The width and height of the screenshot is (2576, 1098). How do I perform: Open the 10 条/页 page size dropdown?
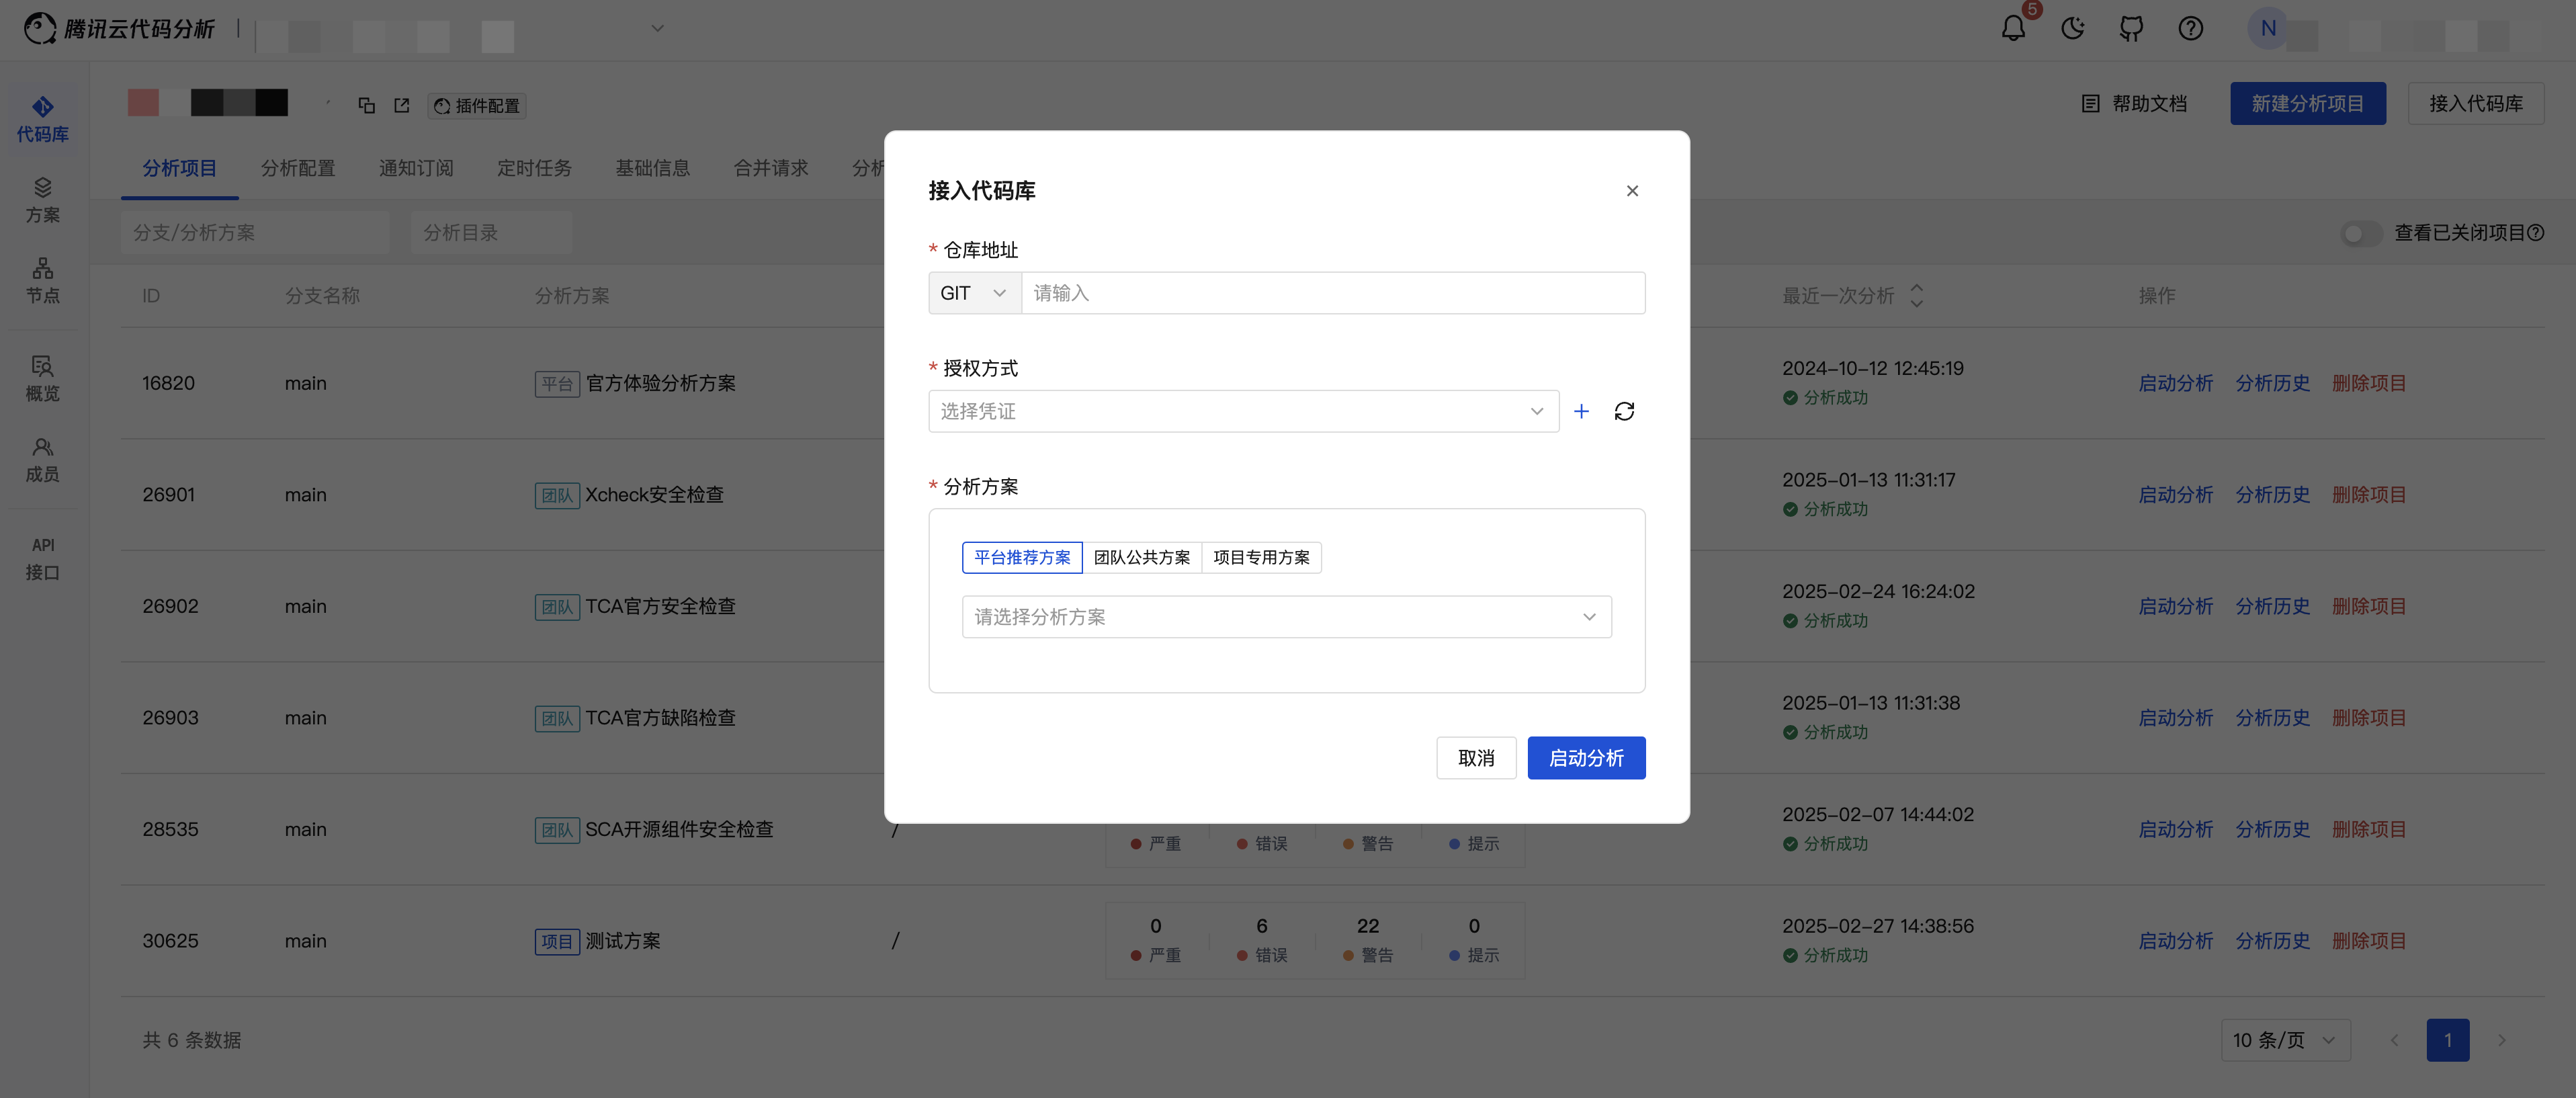click(2285, 1040)
